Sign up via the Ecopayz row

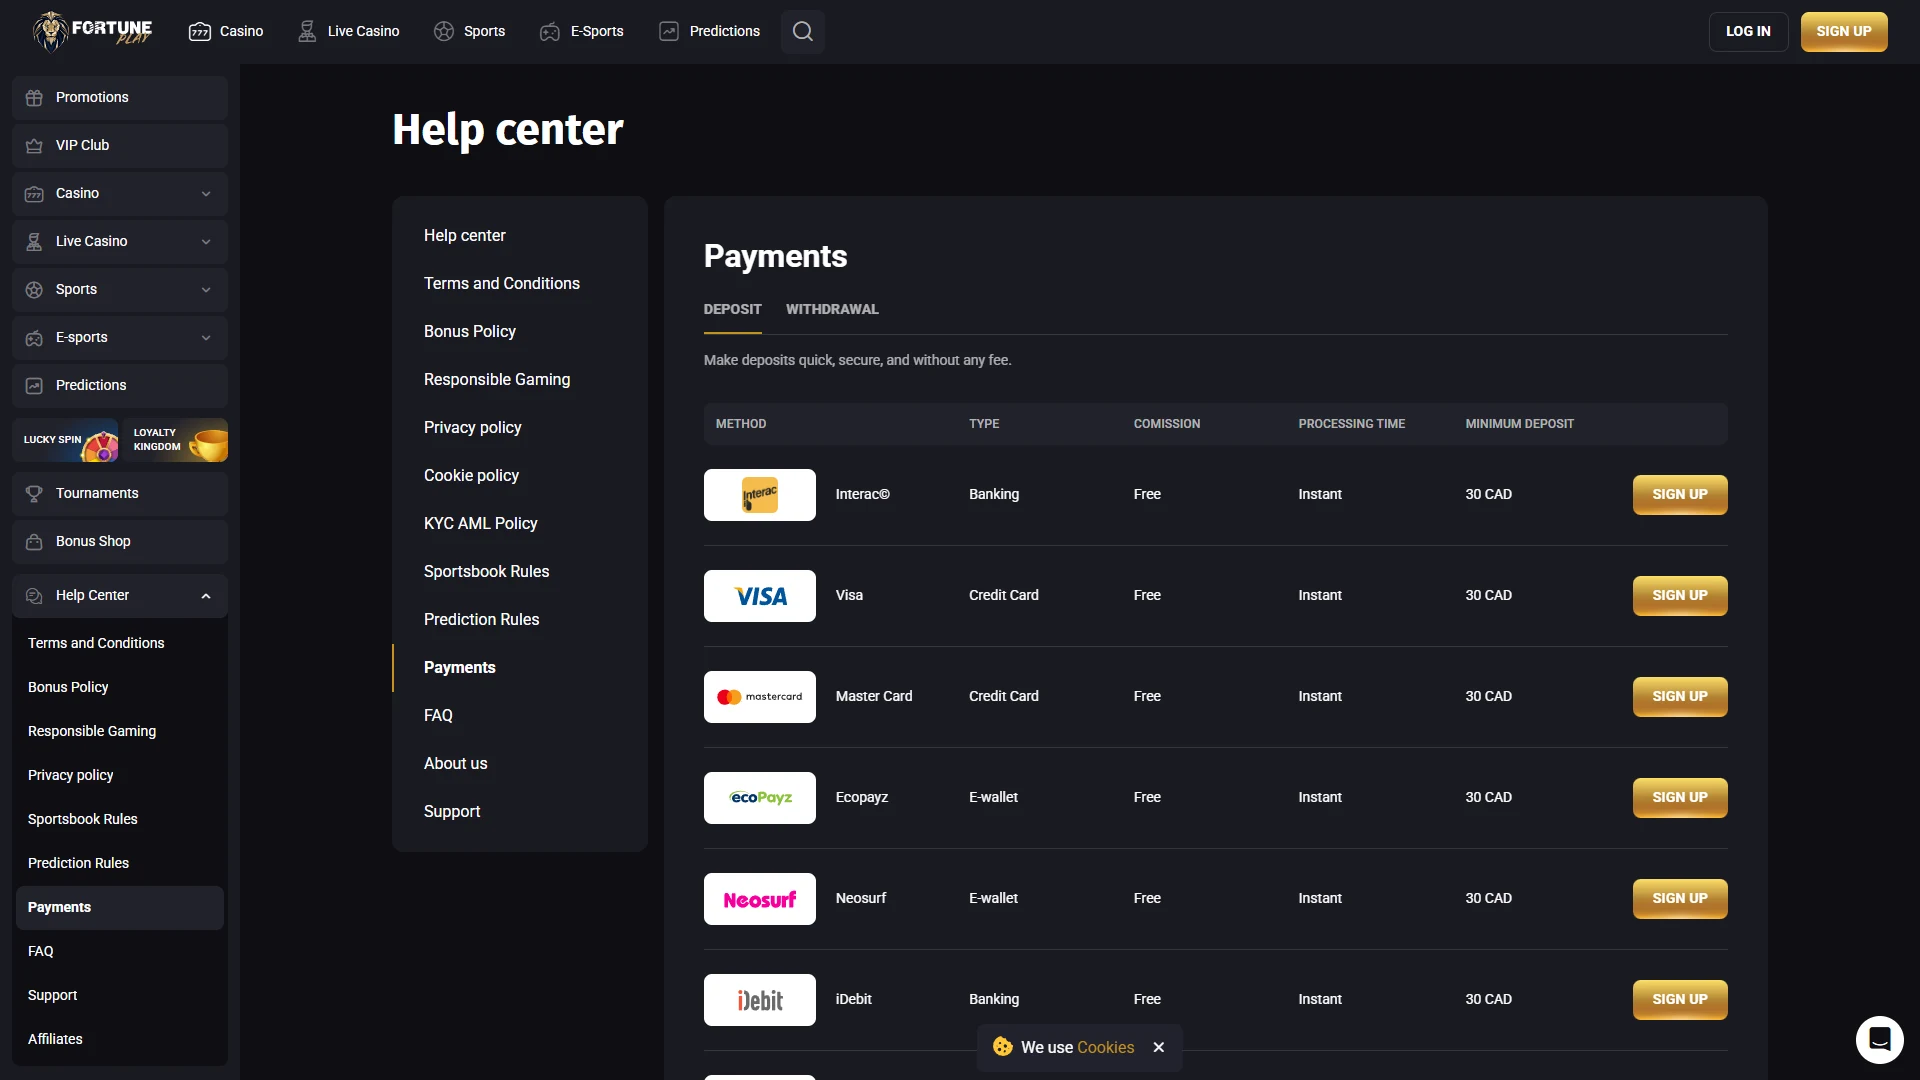(1680, 798)
